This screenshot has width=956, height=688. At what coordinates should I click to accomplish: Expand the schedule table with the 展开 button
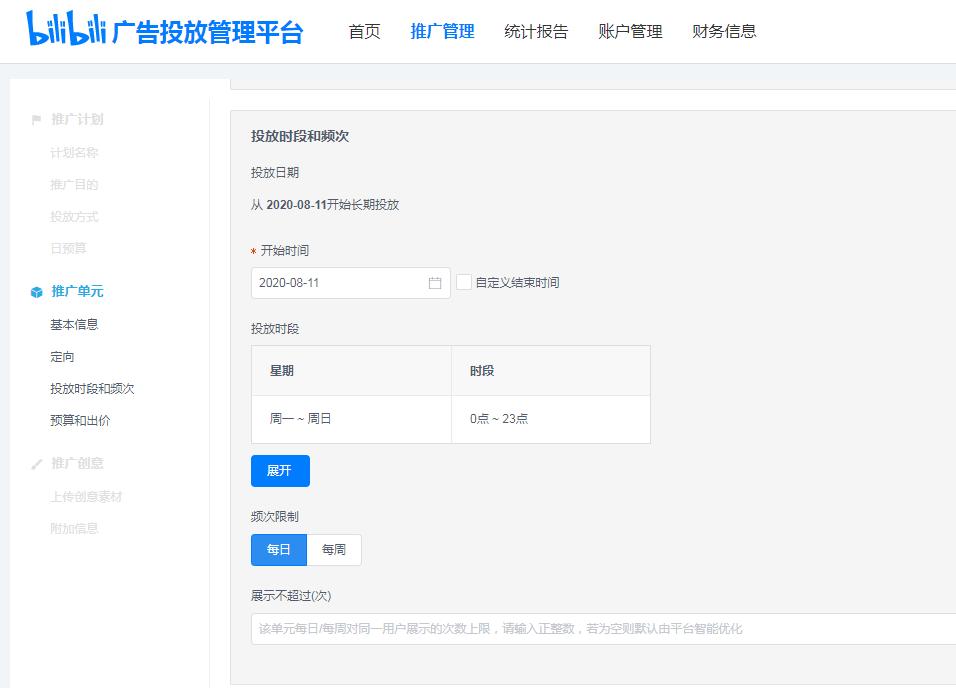[x=280, y=470]
